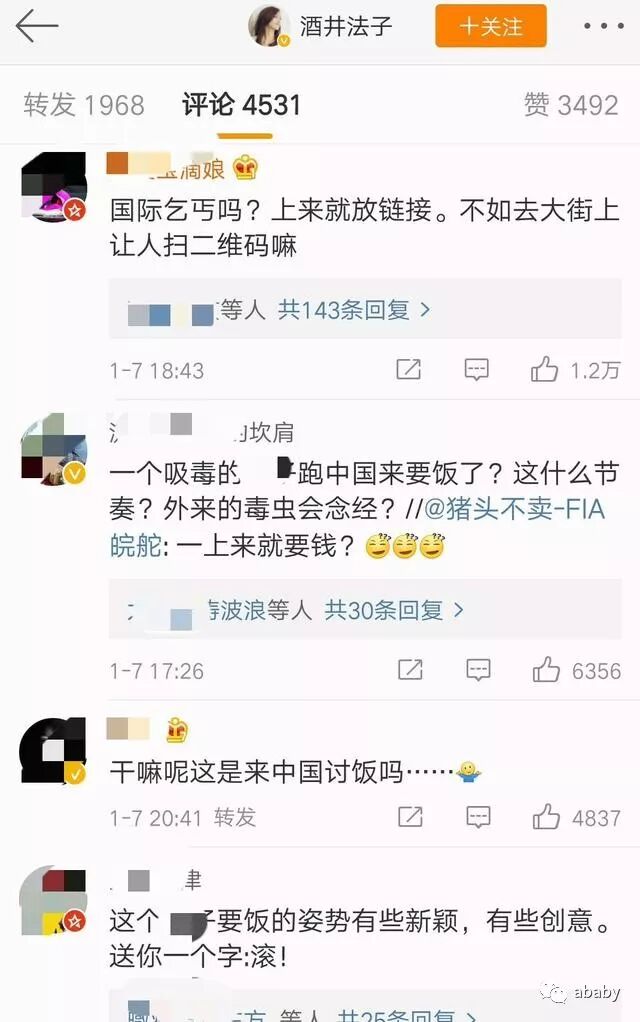The width and height of the screenshot is (640, 1022).
Task: Switch to the 赞 3492 tab
Action: (x=571, y=105)
